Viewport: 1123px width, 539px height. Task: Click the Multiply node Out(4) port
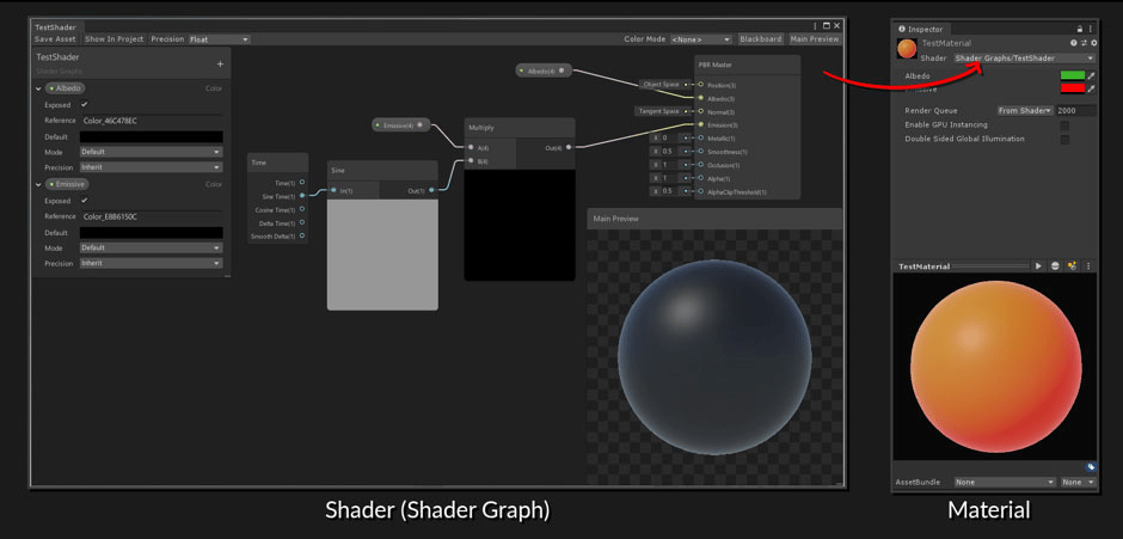click(x=568, y=147)
